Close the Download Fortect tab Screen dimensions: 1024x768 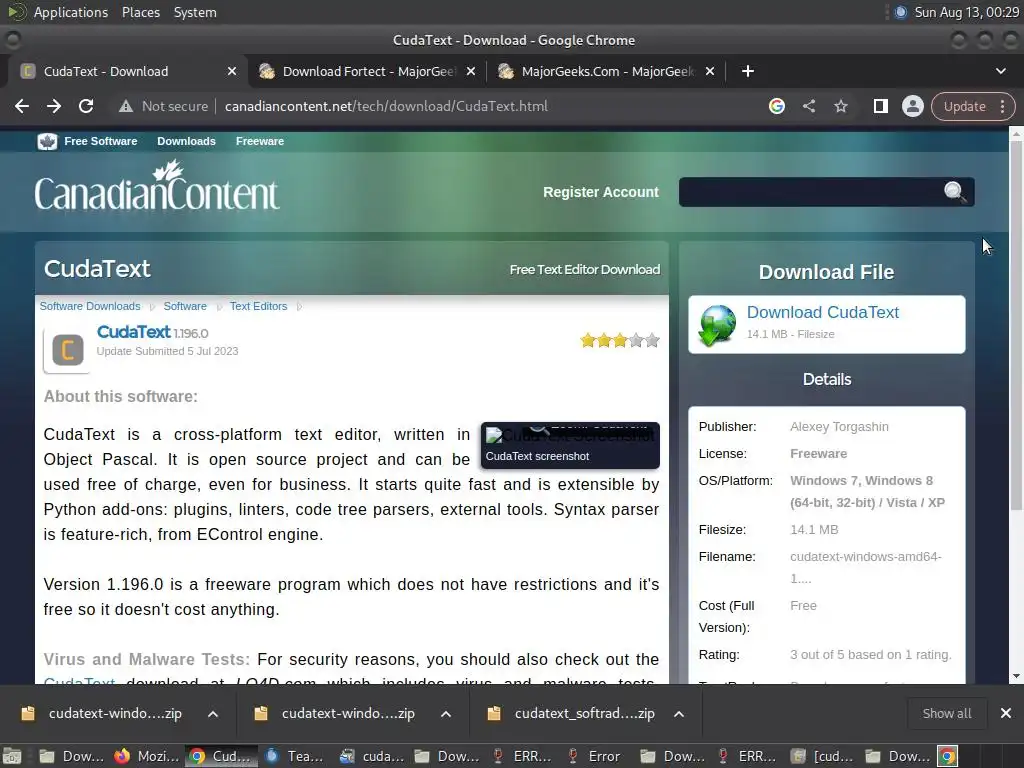pyautogui.click(x=471, y=71)
